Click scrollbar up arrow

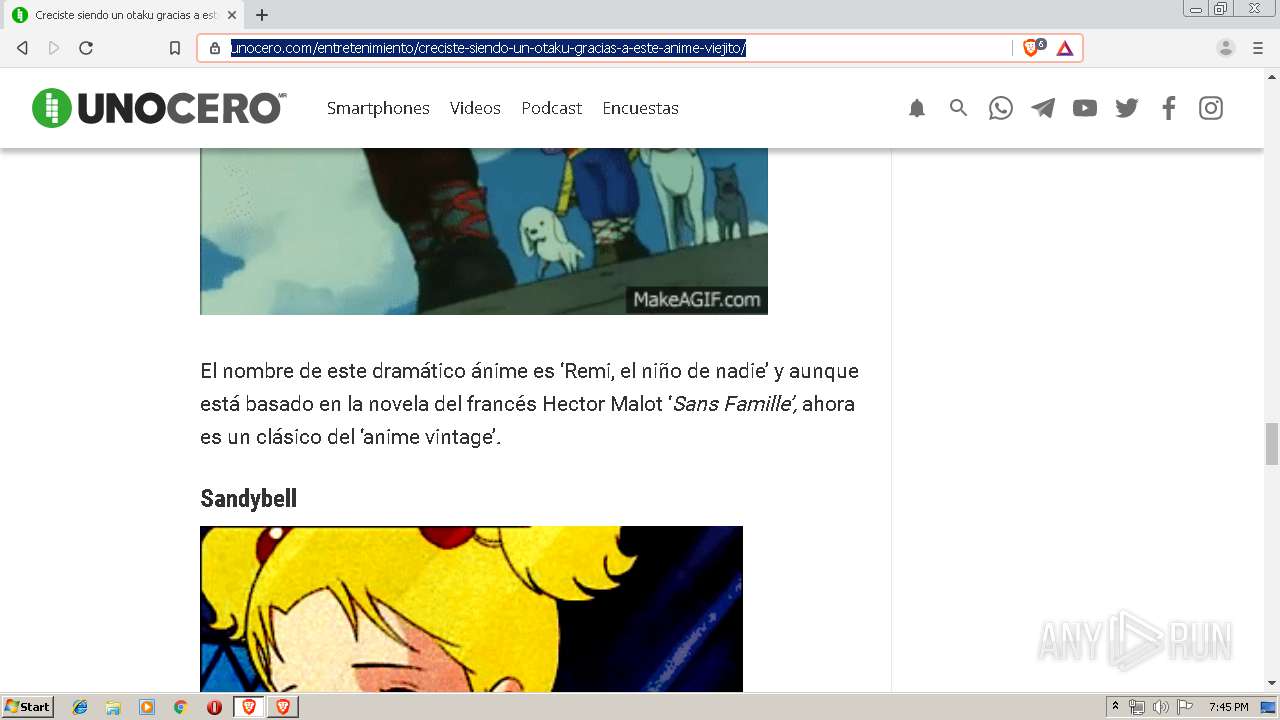[x=1272, y=75]
